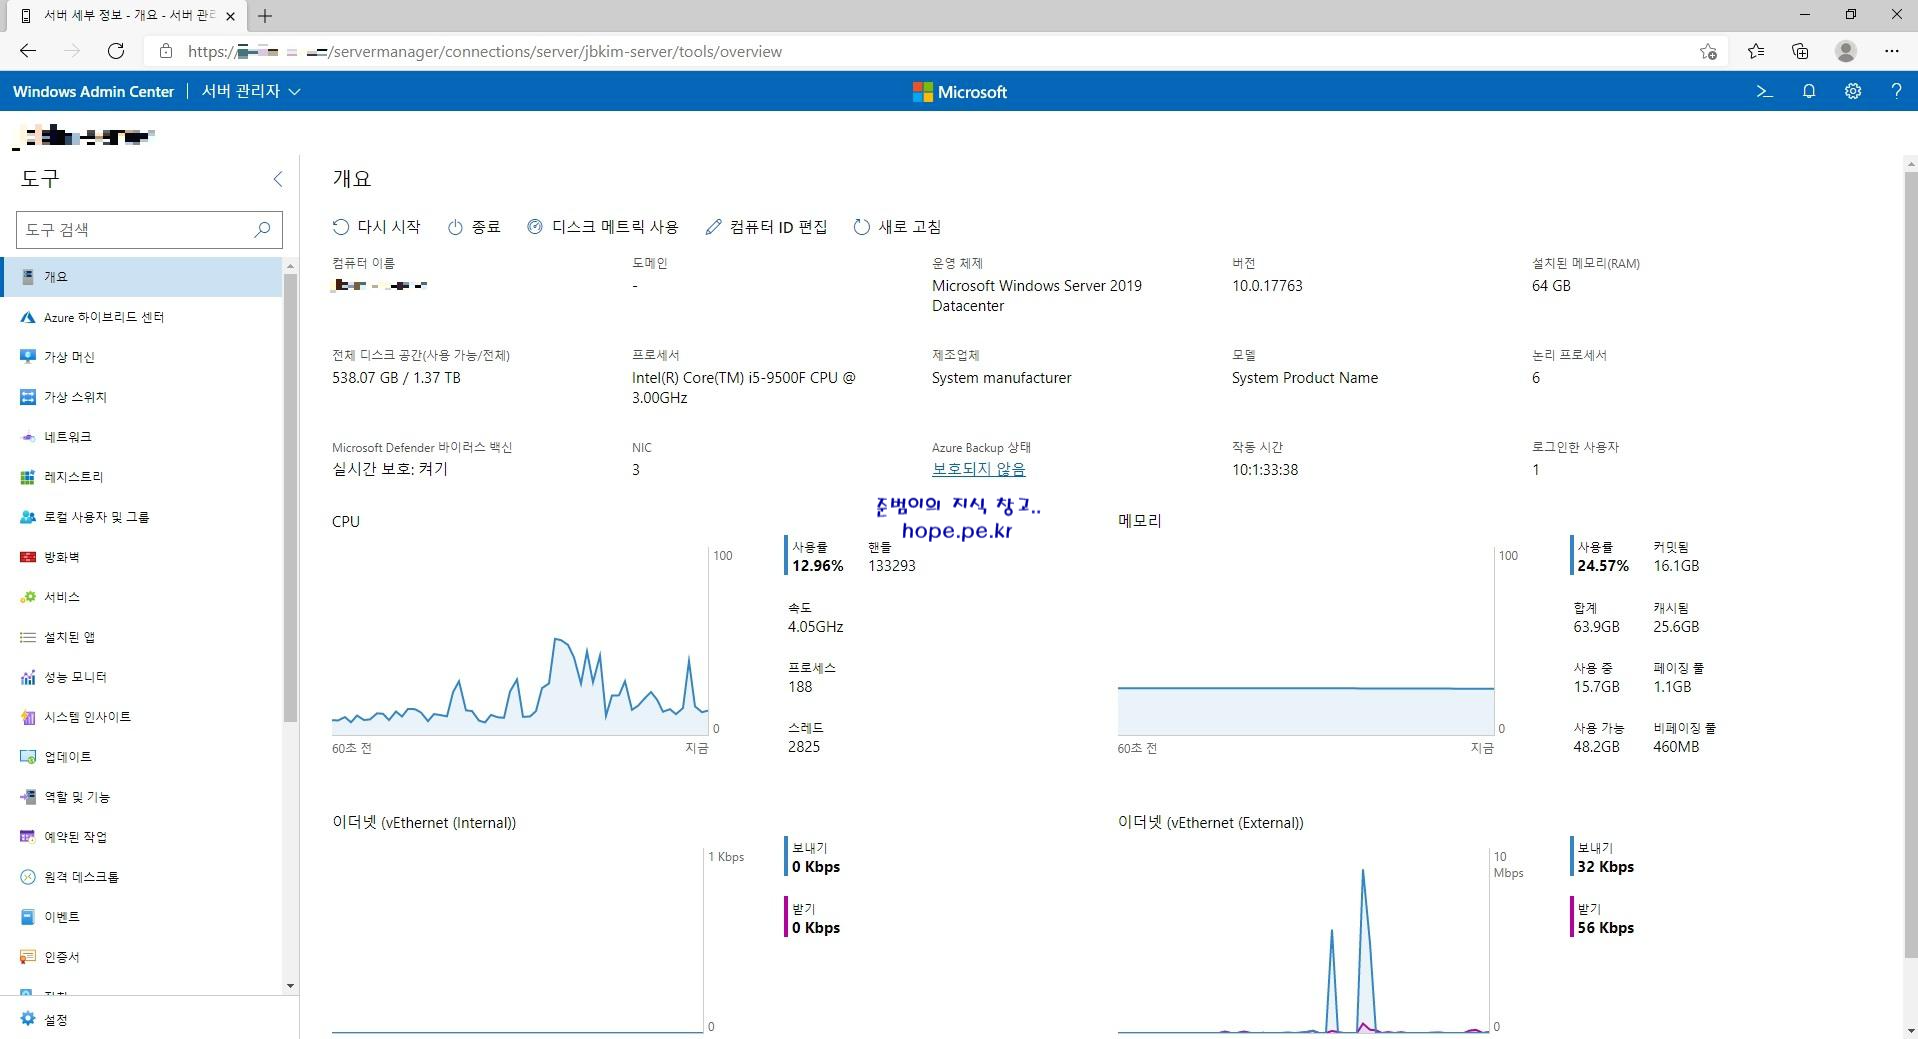Click the memory usage value 24.57%
The width and height of the screenshot is (1918, 1039).
1603,566
